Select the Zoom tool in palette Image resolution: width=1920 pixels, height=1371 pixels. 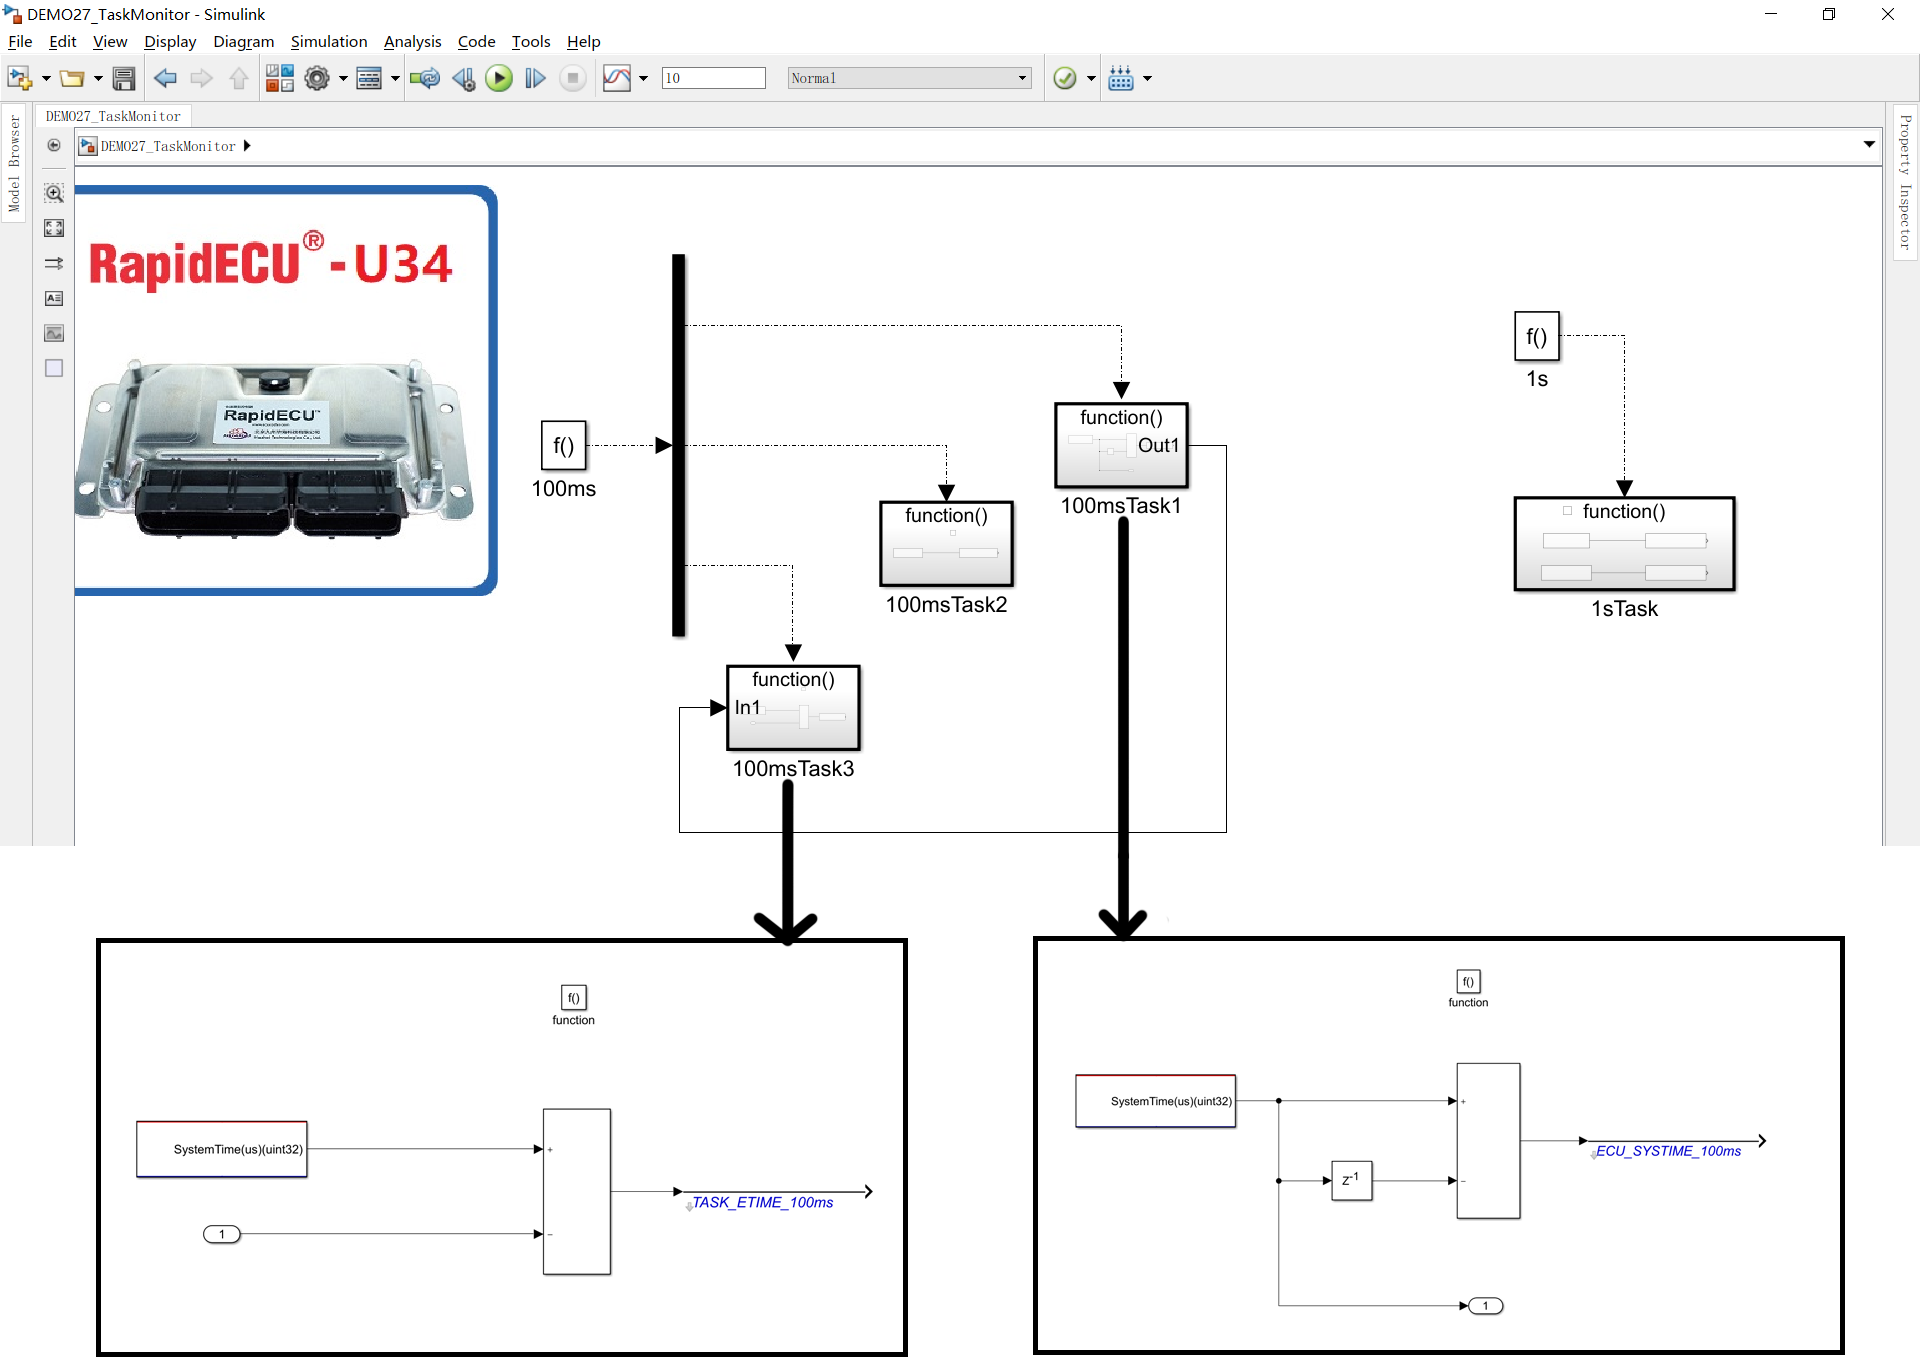(54, 193)
